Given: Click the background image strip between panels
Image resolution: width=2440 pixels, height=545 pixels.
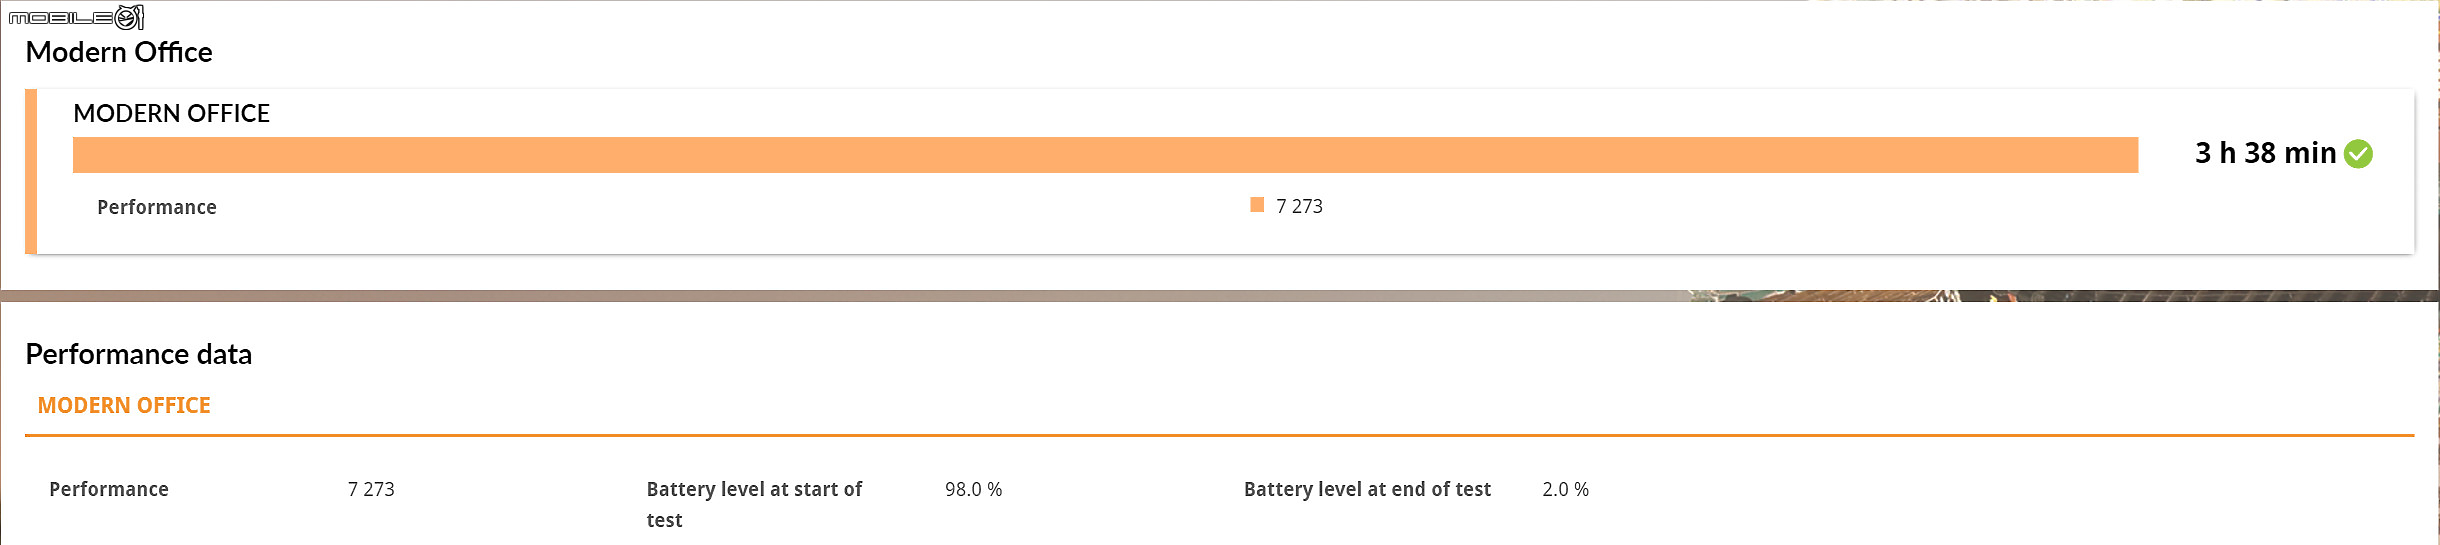Looking at the screenshot, I should [1220, 296].
